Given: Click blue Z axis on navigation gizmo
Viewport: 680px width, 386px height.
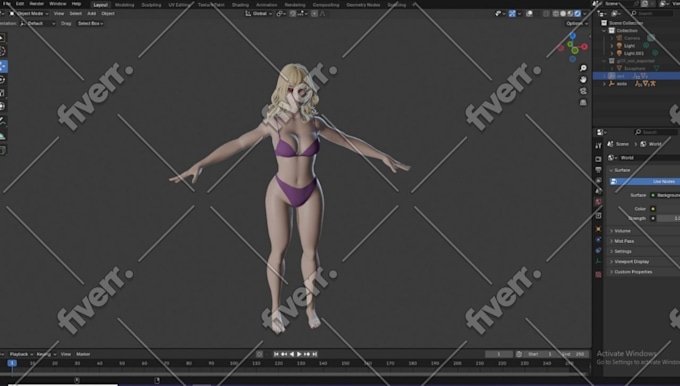Looking at the screenshot, I should (x=573, y=36).
